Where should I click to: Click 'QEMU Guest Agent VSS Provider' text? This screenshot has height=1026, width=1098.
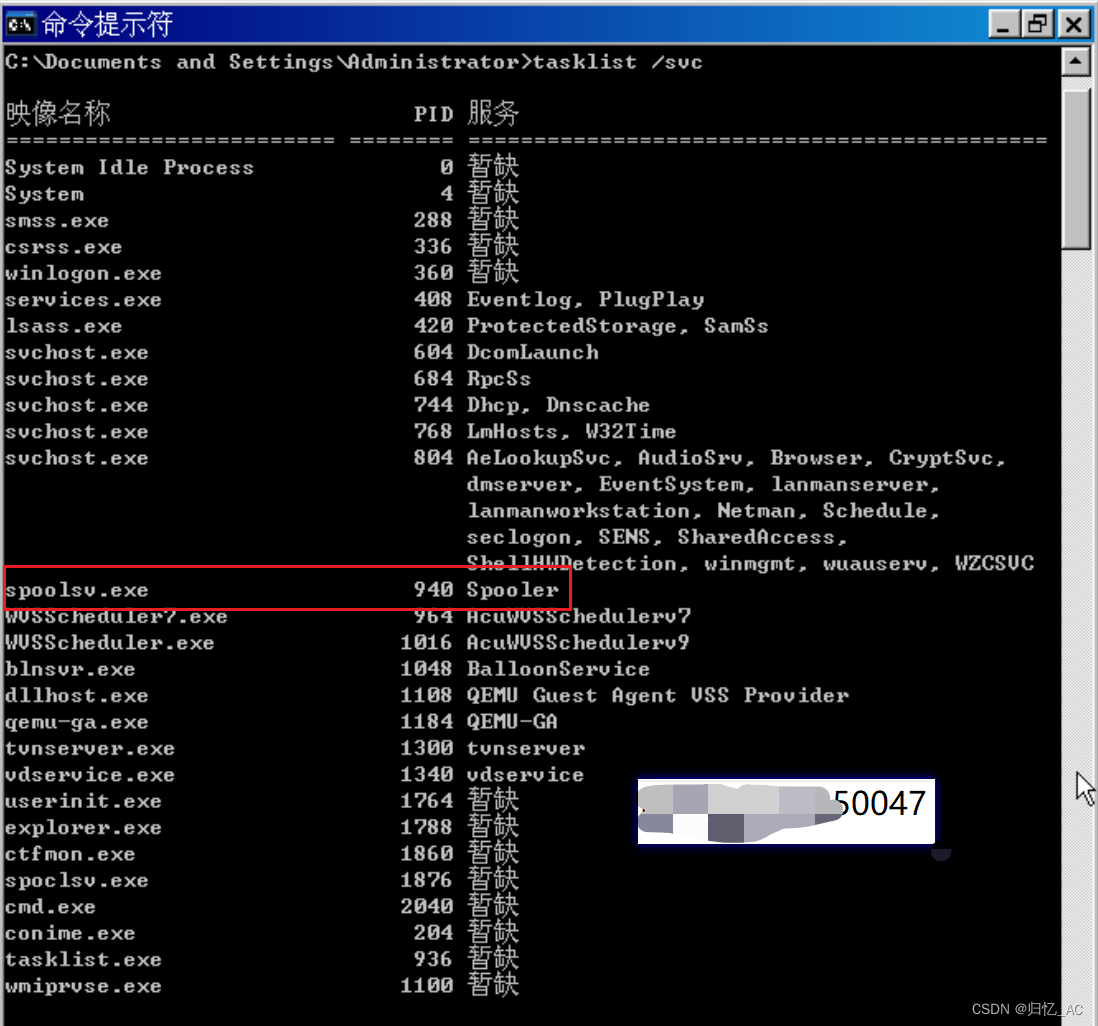click(x=658, y=695)
